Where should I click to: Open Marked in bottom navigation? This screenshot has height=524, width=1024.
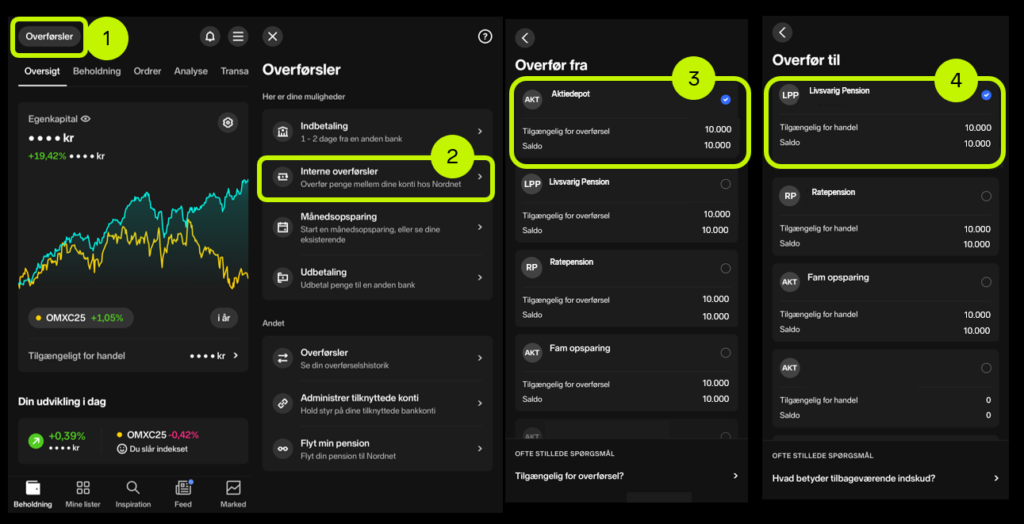(233, 494)
